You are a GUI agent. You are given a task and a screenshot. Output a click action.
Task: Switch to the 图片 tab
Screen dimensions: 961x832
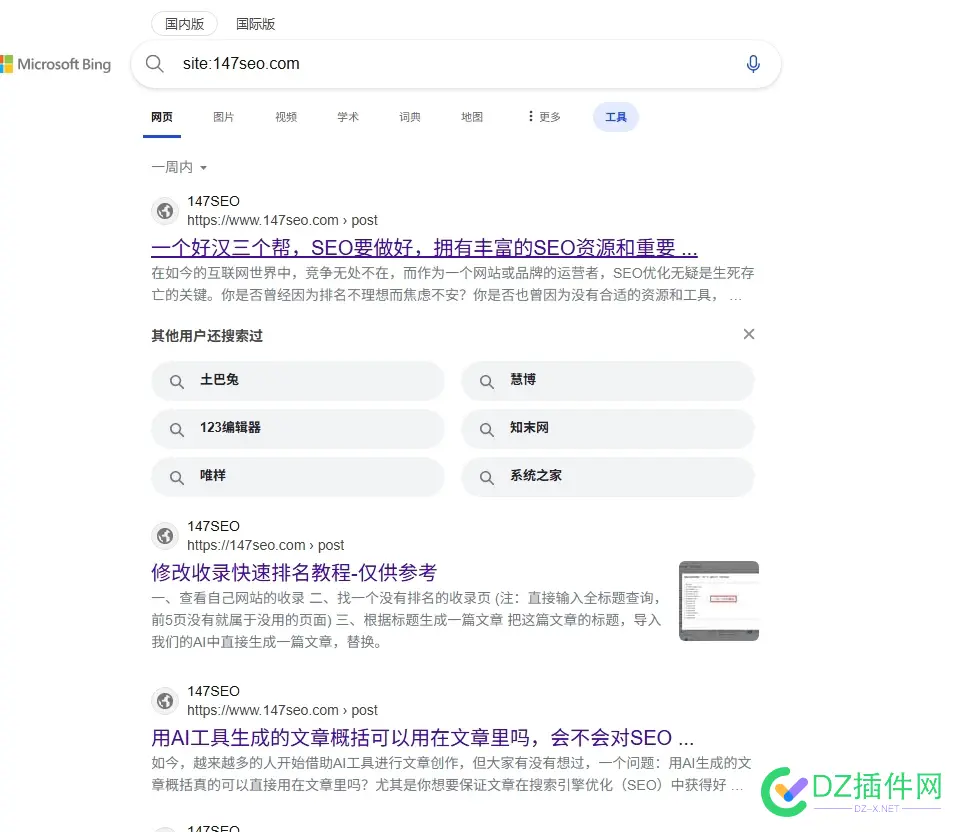pos(224,117)
